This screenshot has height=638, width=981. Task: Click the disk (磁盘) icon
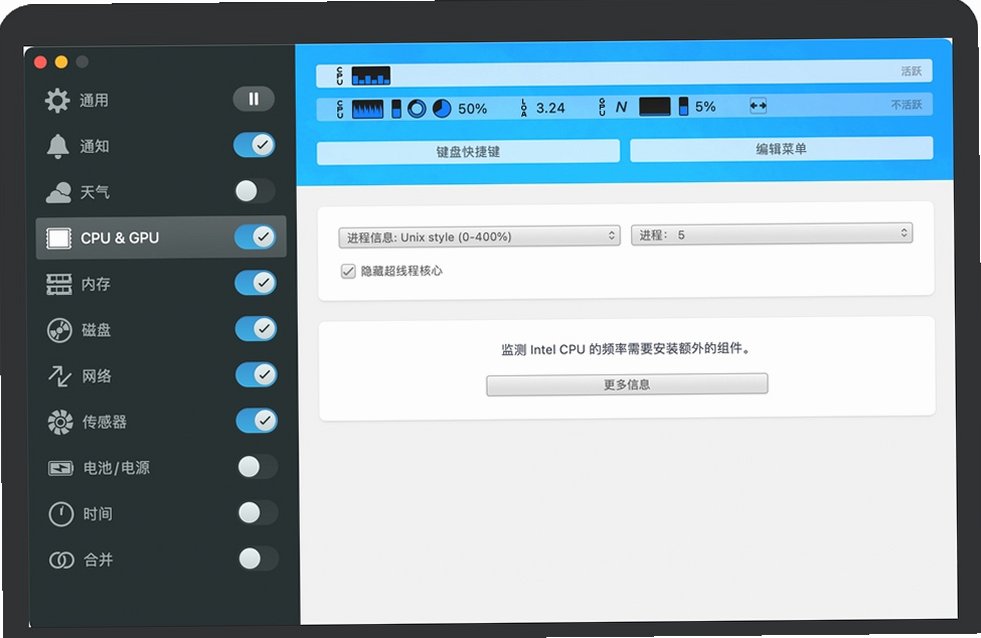[59, 330]
